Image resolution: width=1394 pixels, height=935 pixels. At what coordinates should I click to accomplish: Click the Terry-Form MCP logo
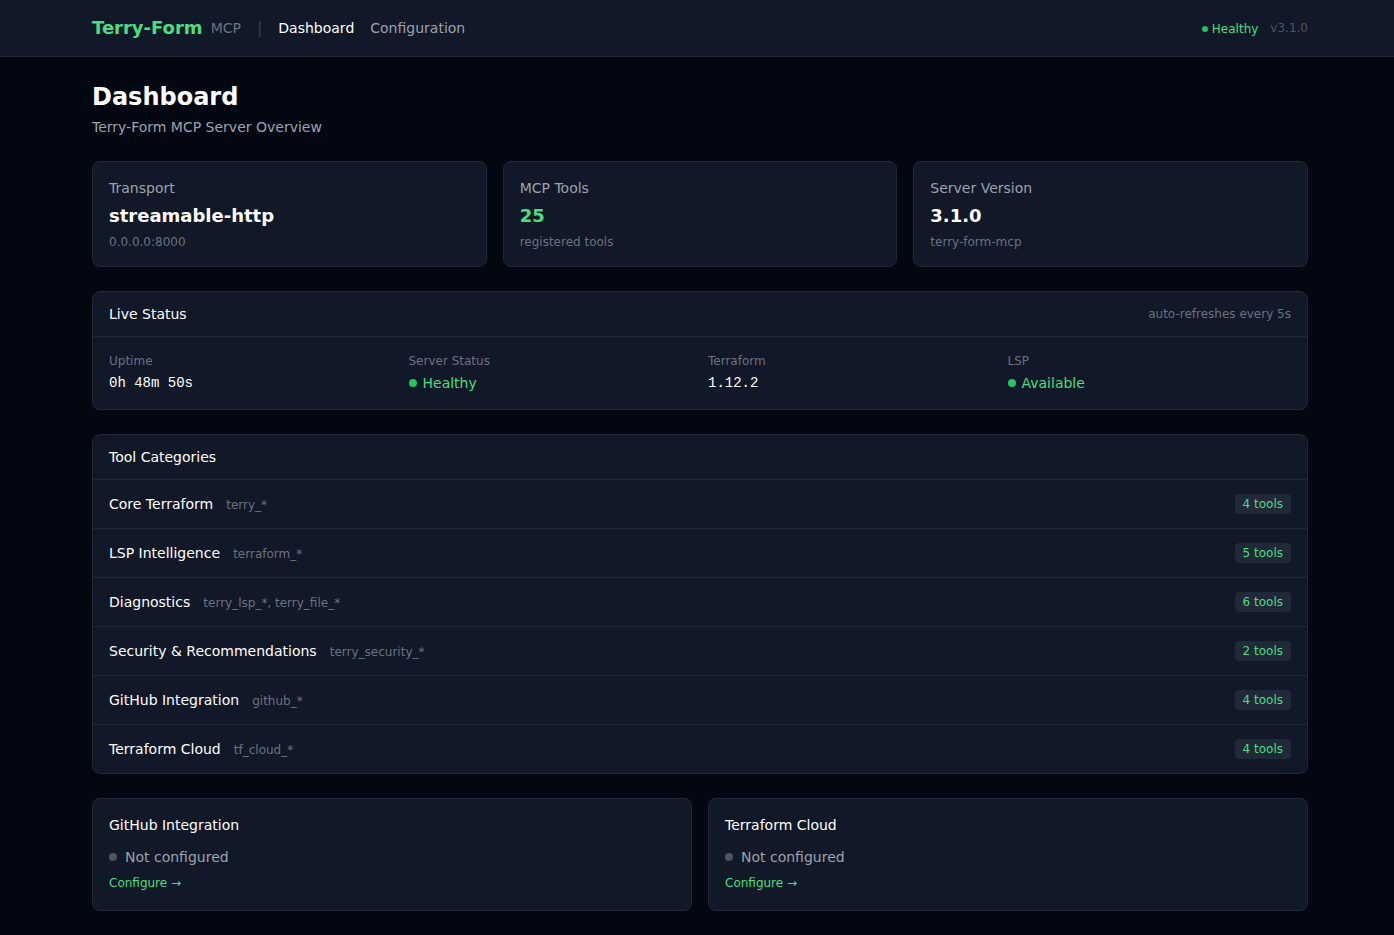[146, 27]
